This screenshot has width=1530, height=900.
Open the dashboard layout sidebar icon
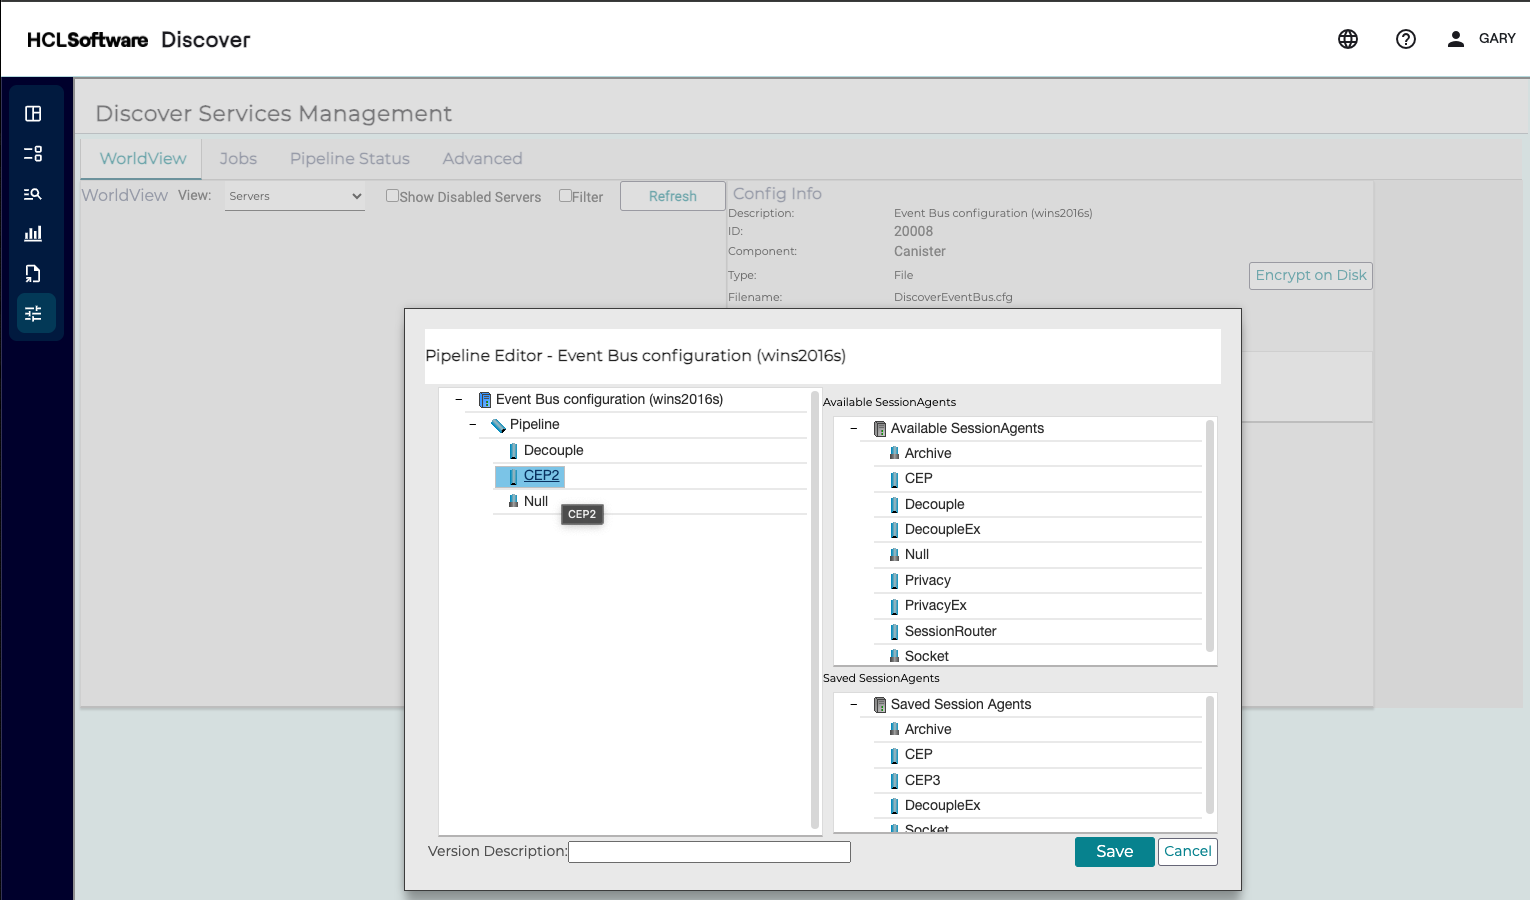33,114
